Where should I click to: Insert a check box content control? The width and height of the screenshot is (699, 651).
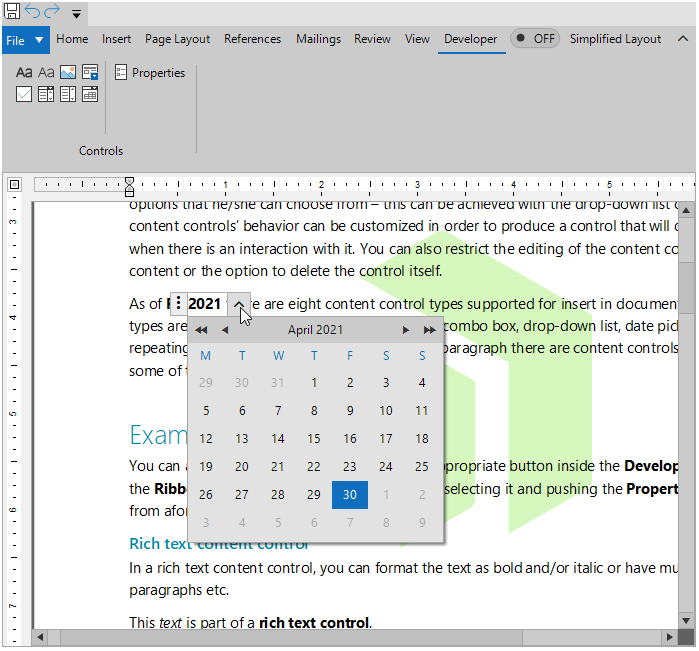click(x=24, y=94)
